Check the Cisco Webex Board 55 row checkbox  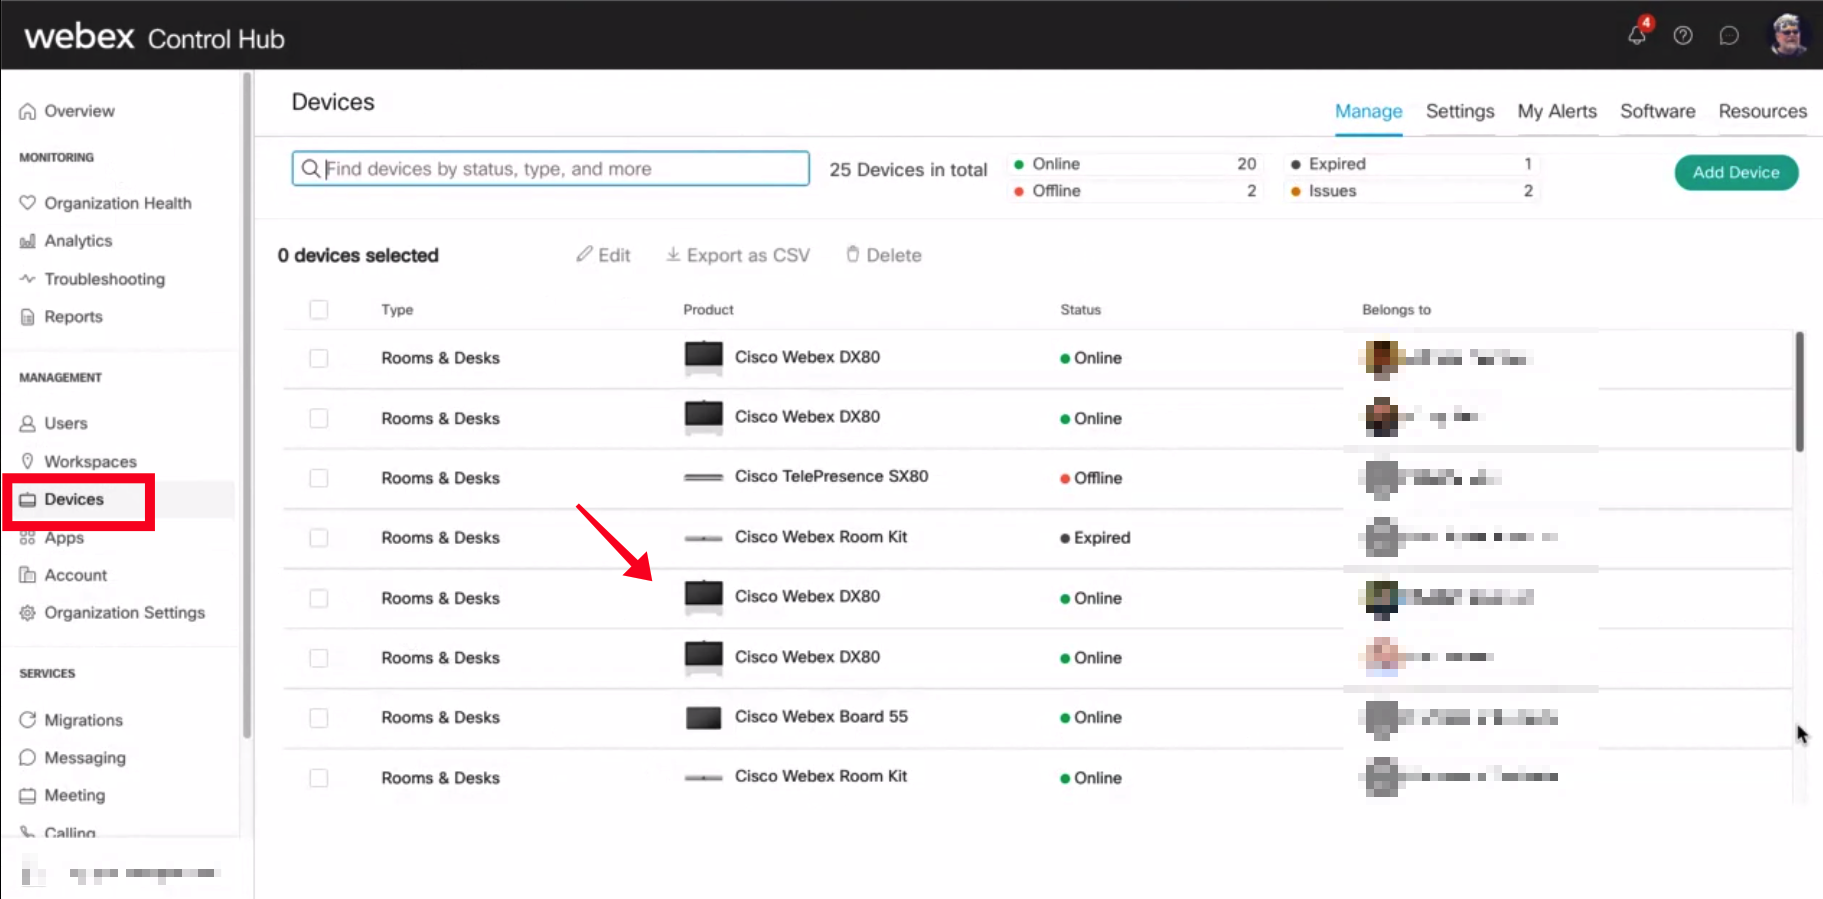tap(319, 718)
